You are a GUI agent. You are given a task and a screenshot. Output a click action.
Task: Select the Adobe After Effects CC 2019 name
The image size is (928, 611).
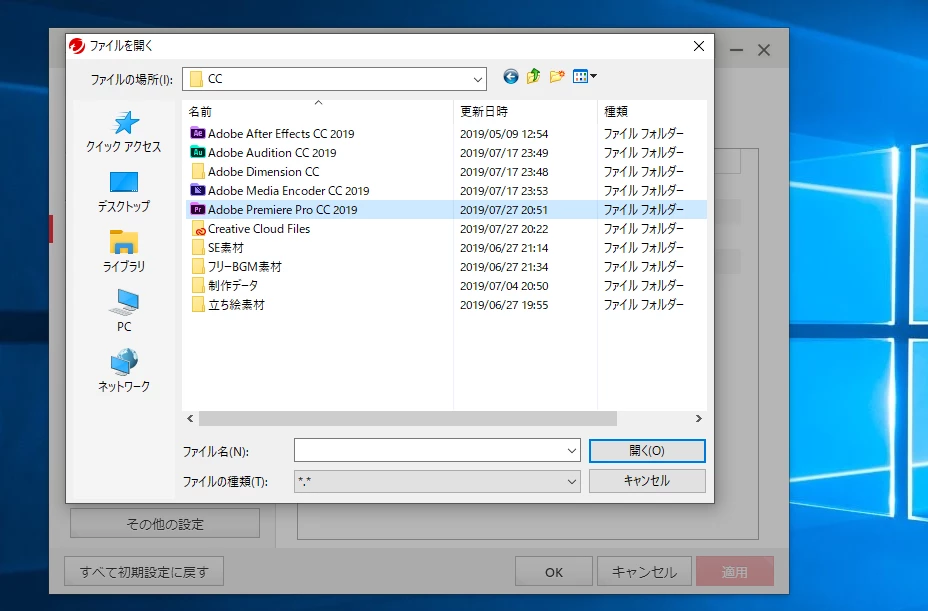click(x=281, y=134)
